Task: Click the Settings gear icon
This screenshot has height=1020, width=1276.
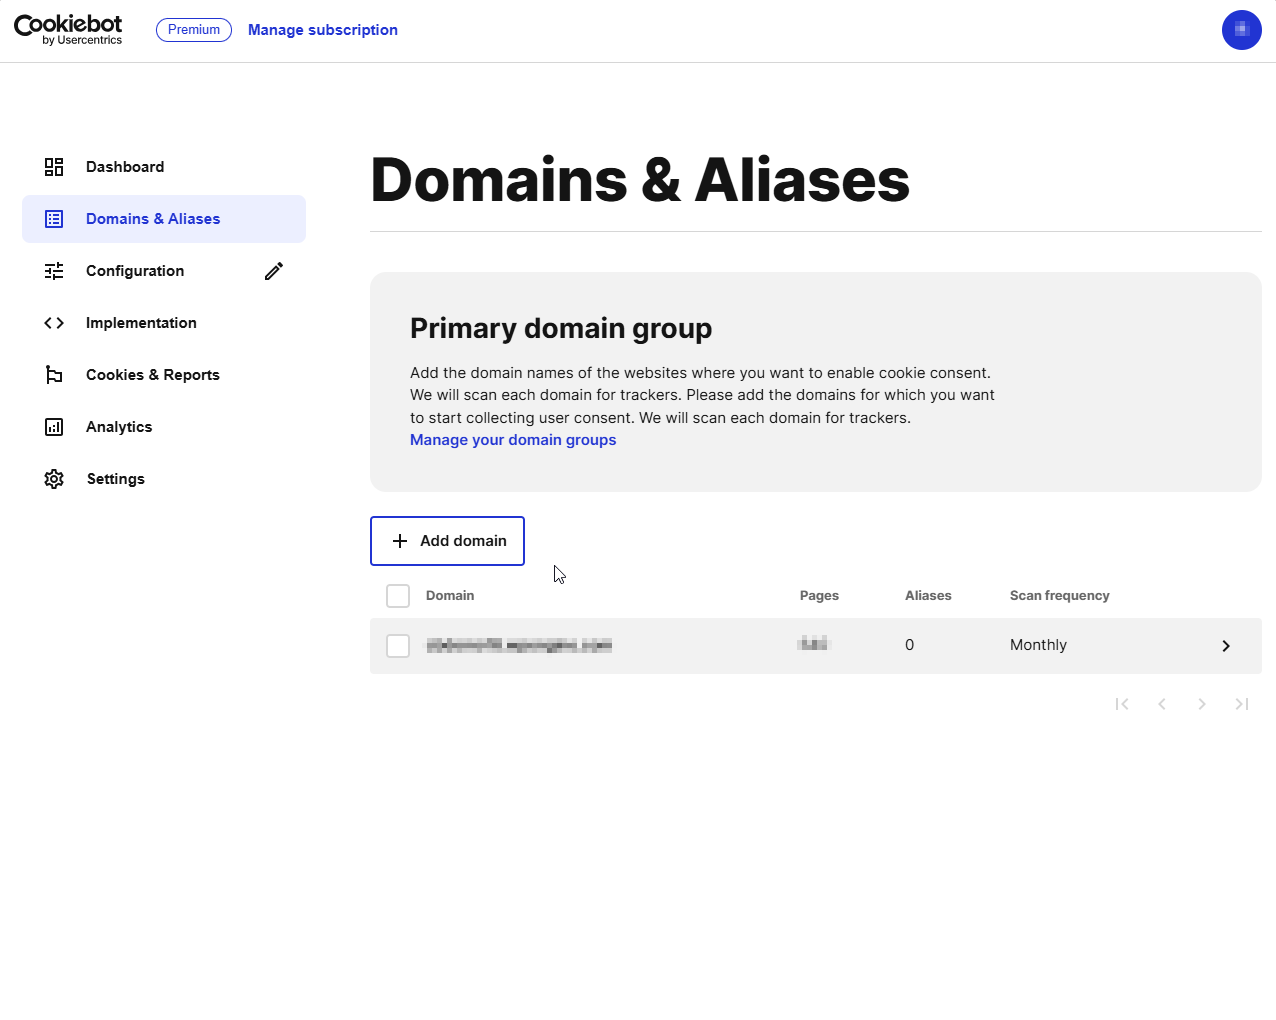Action: pos(53,478)
